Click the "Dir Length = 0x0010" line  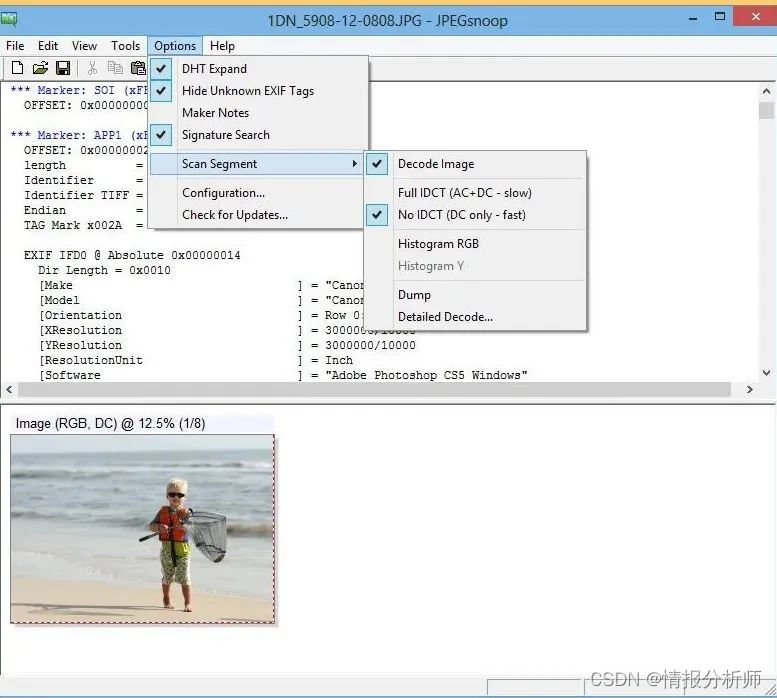104,270
